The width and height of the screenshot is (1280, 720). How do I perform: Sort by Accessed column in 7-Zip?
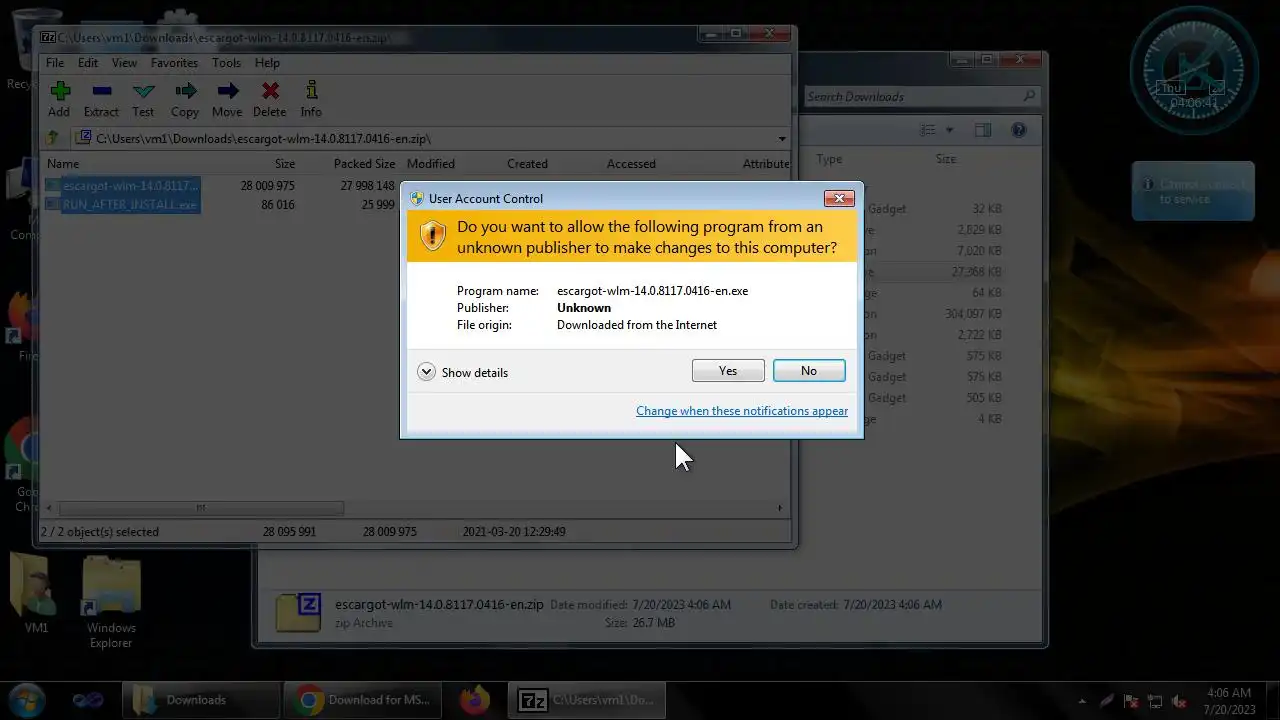click(631, 164)
